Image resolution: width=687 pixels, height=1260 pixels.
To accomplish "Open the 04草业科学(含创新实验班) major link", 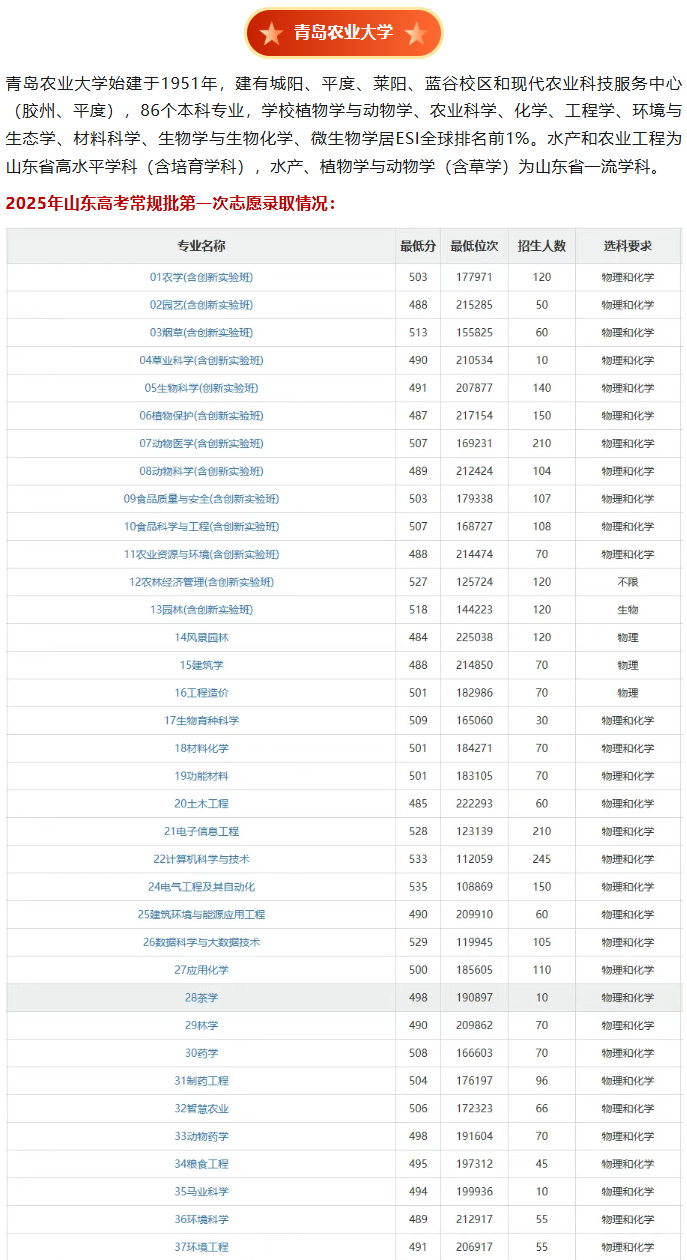I will click(x=201, y=360).
